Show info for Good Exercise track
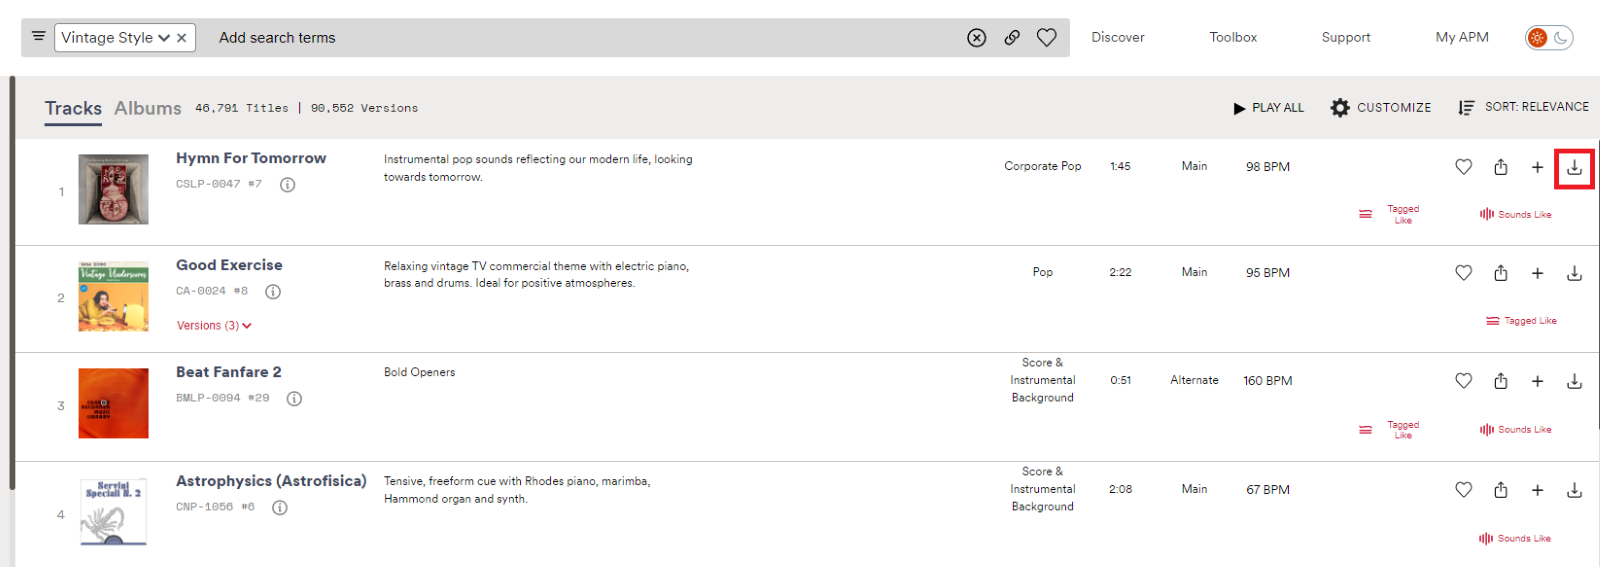 tap(273, 292)
